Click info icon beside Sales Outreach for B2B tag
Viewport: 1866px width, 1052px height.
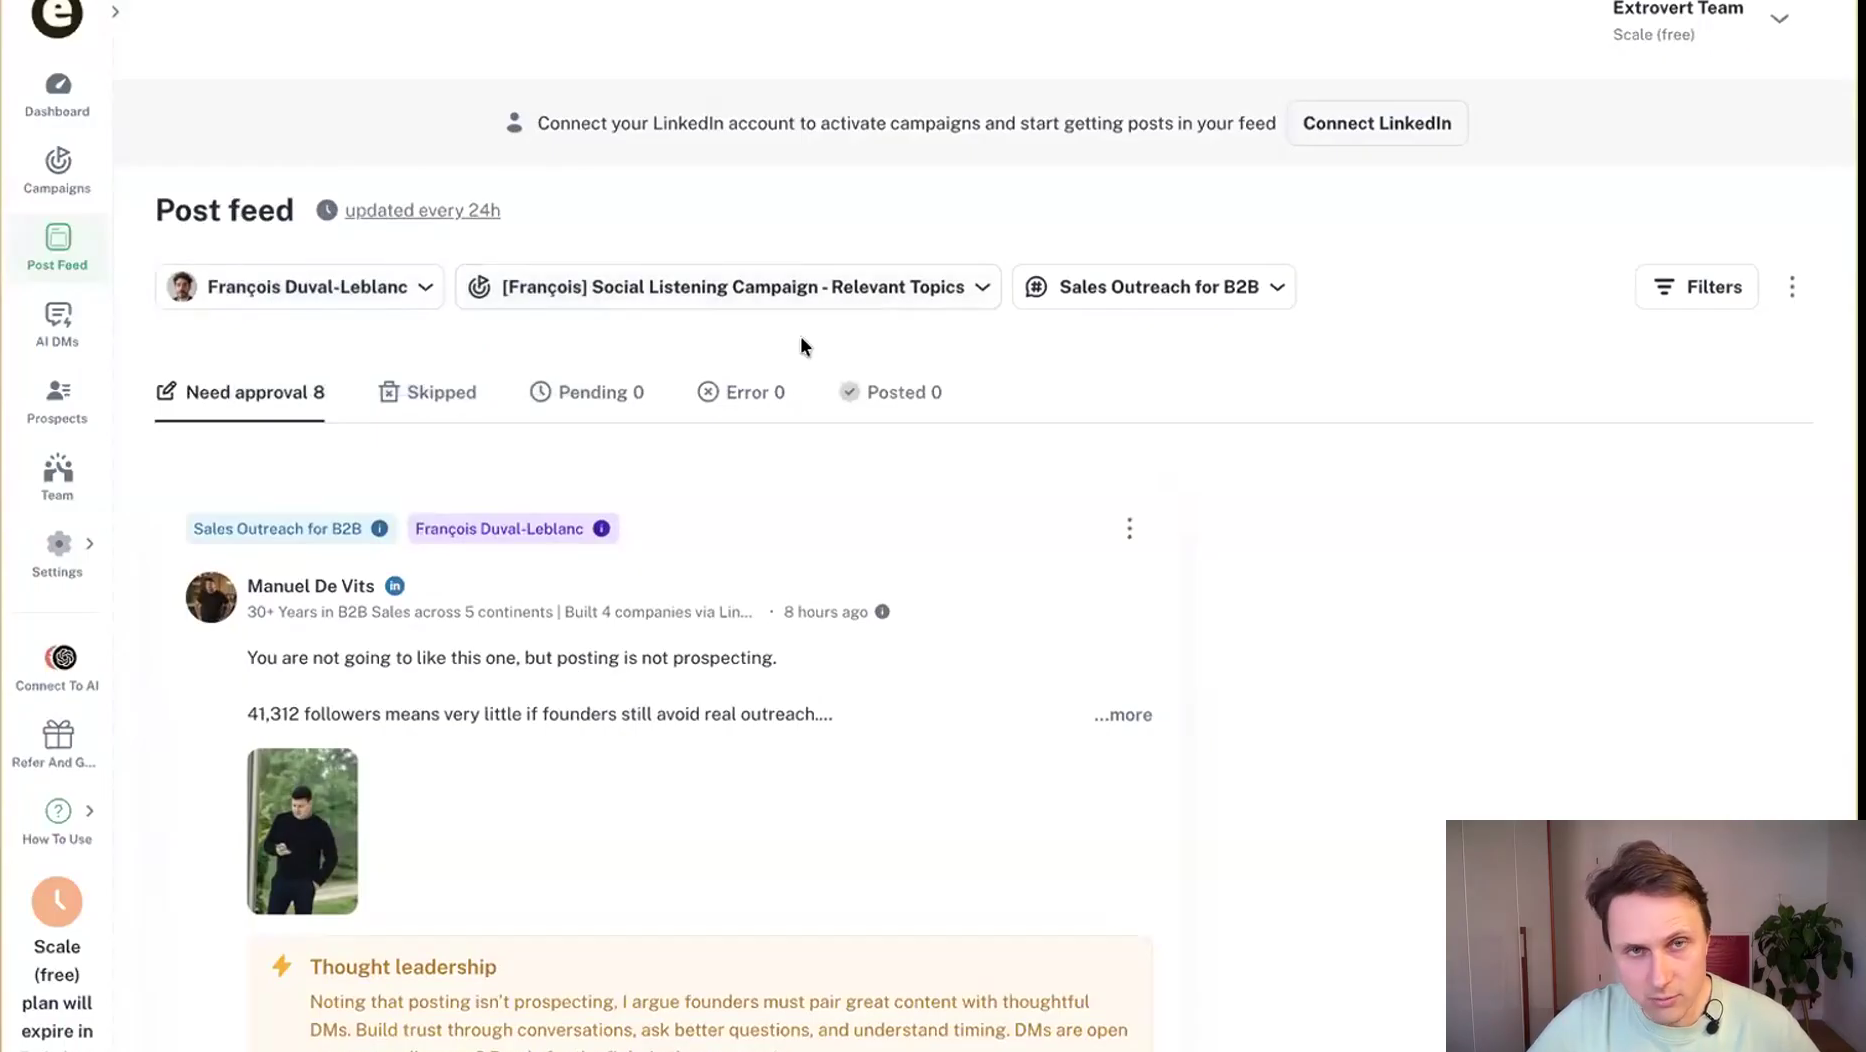click(x=379, y=529)
